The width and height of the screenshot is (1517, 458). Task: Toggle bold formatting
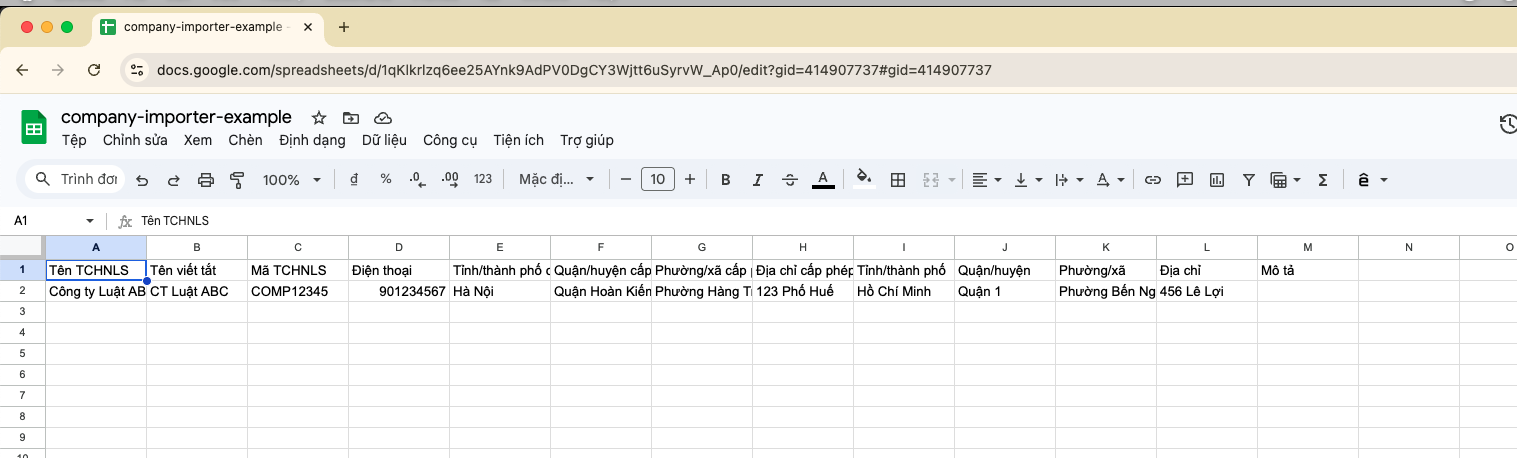(726, 180)
